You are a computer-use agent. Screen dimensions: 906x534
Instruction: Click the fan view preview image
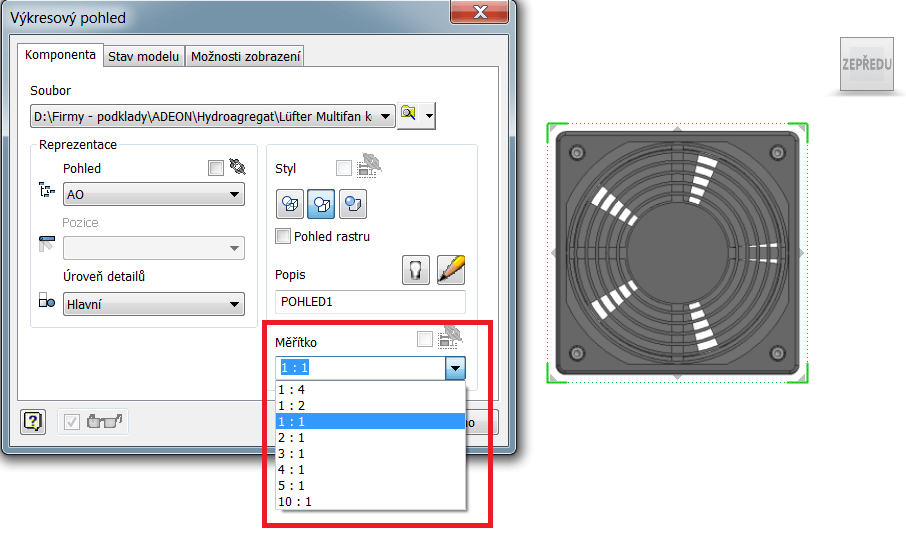[677, 253]
